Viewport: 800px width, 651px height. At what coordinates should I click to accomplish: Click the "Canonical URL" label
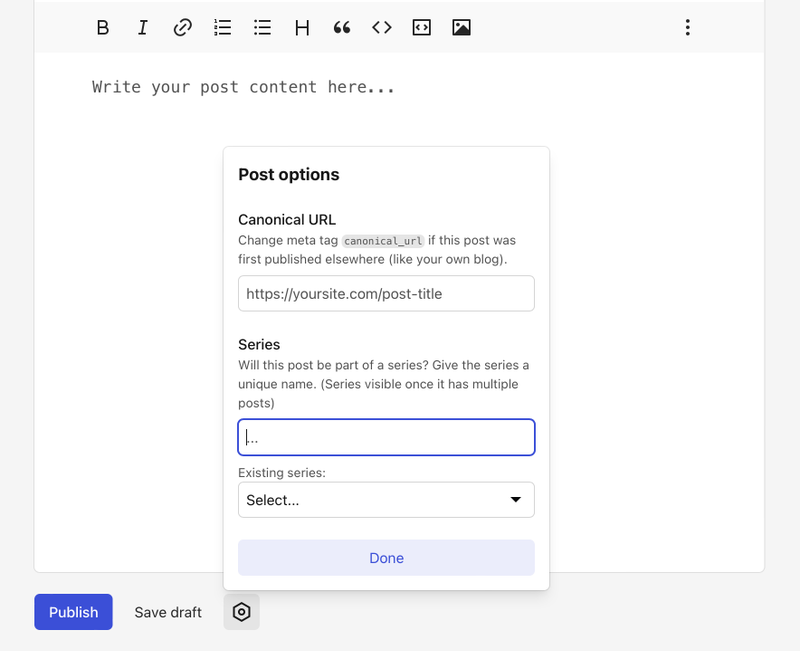287,219
